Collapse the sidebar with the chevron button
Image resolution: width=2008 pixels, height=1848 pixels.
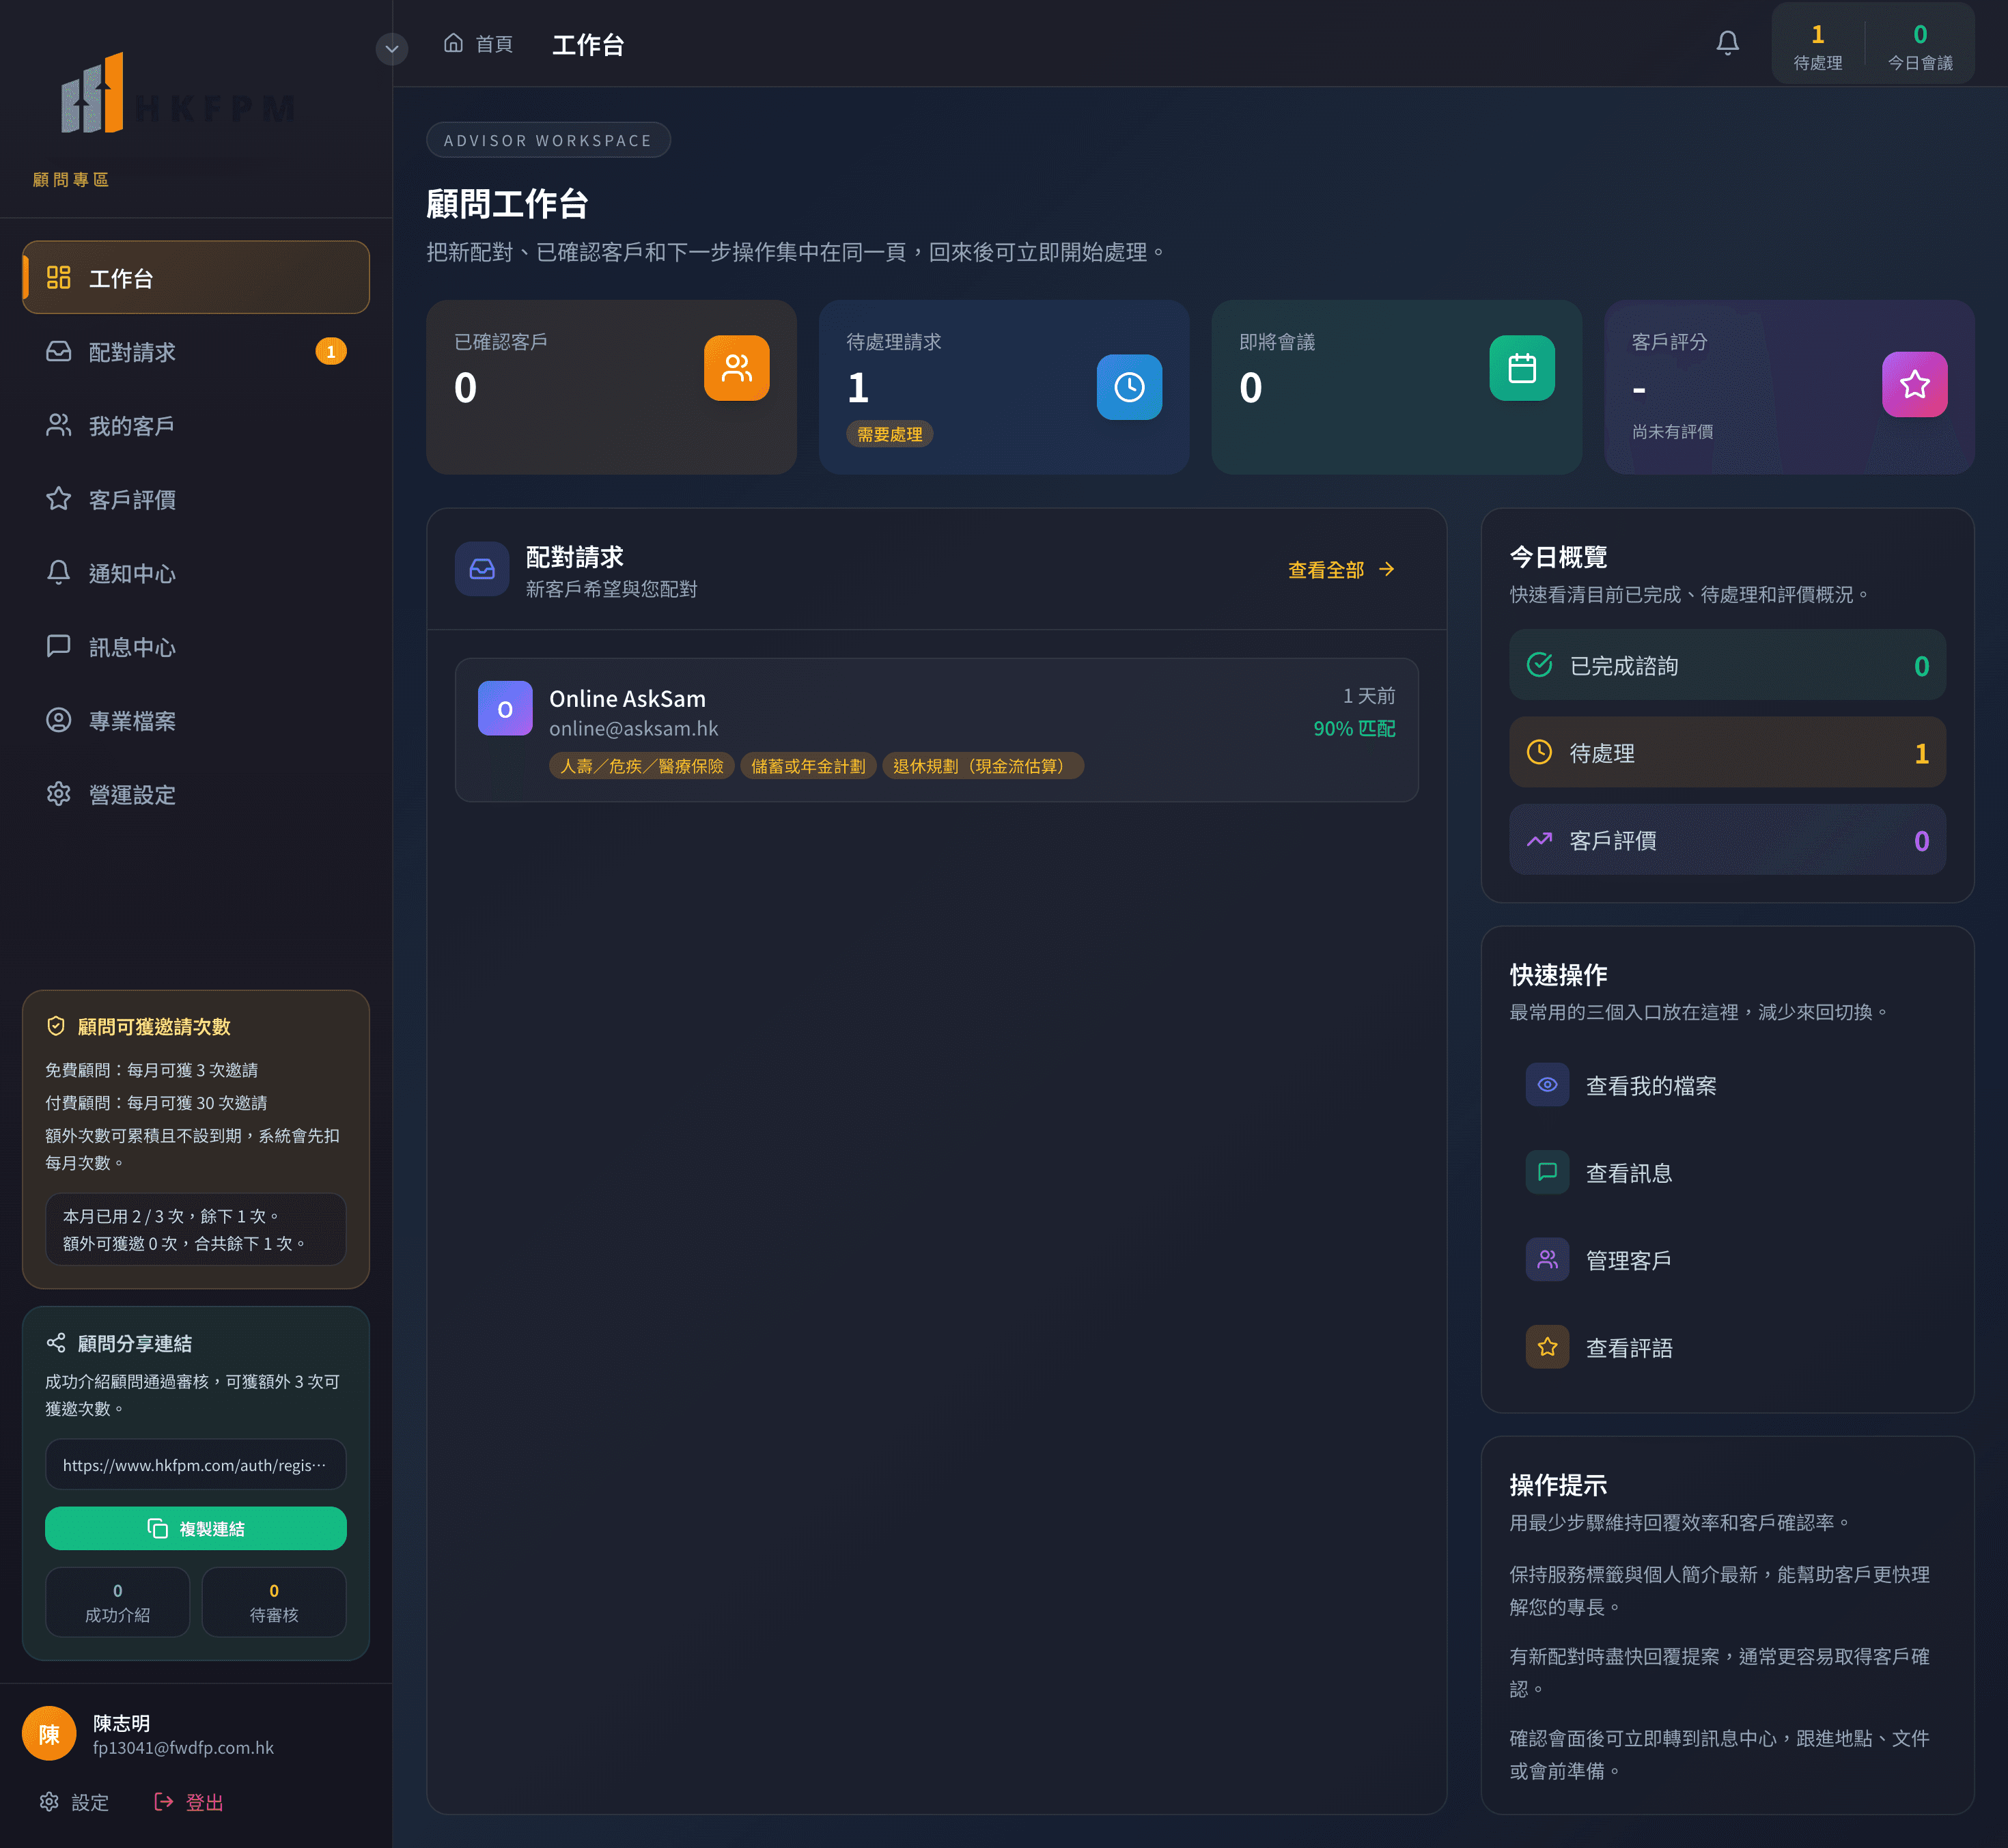(x=392, y=48)
